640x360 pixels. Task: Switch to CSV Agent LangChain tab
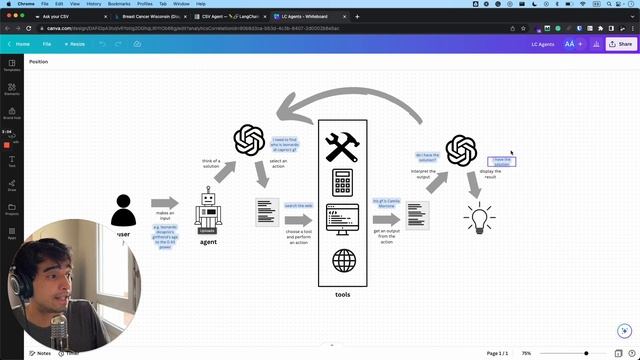[x=230, y=17]
